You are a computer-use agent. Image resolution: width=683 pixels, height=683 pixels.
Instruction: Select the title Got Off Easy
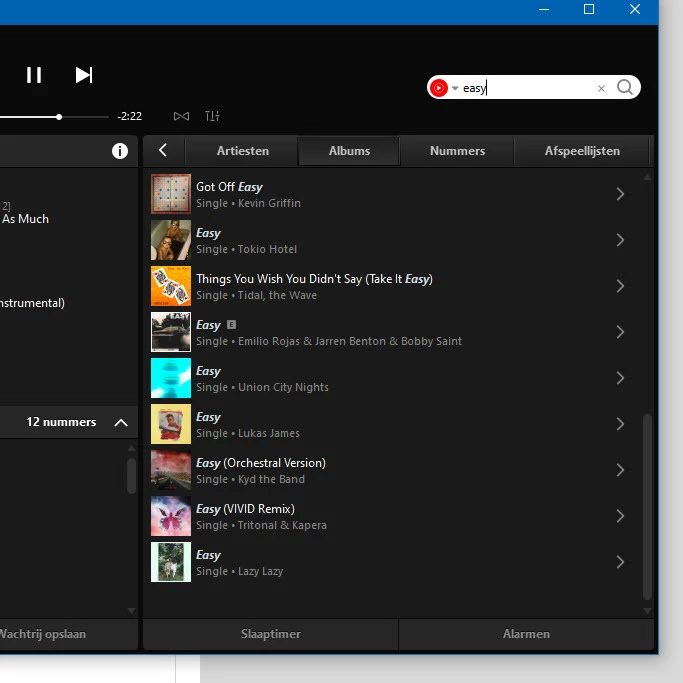(x=229, y=187)
